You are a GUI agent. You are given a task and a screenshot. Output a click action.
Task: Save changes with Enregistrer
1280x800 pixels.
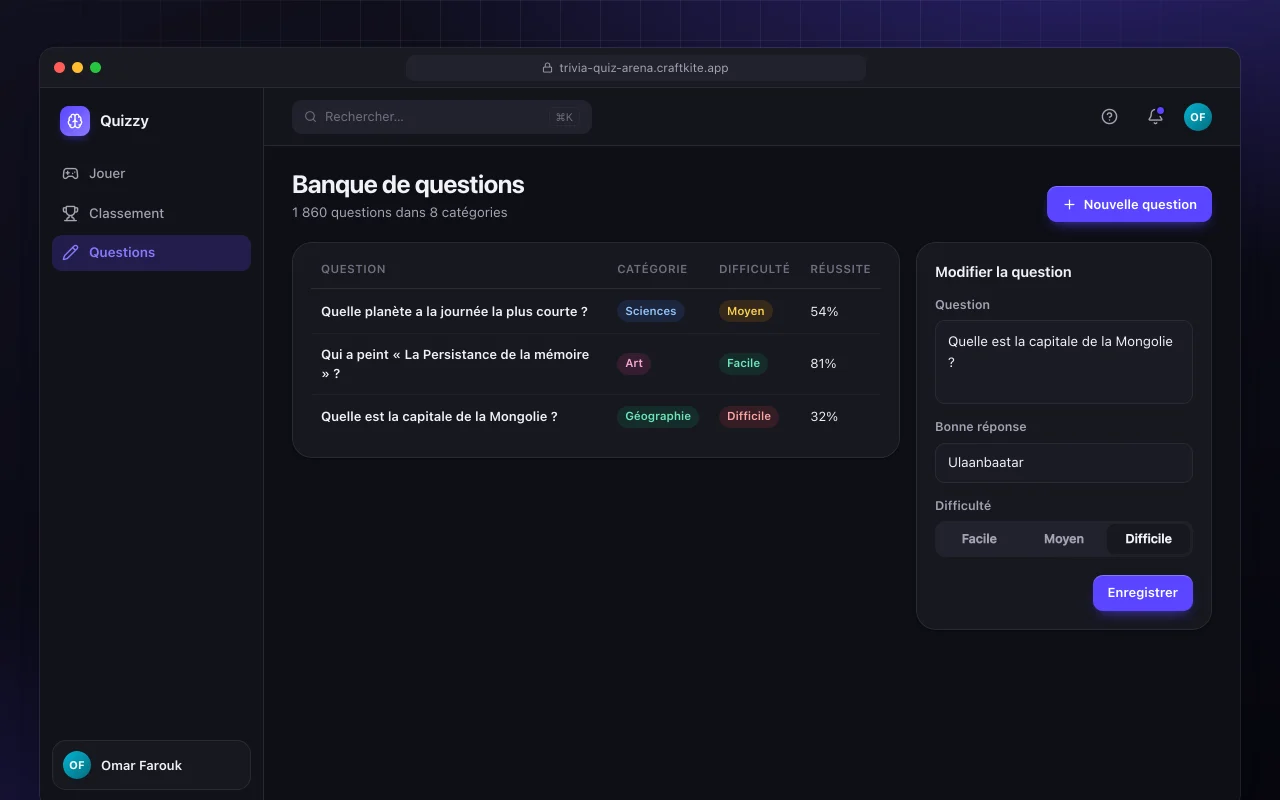coord(1143,593)
